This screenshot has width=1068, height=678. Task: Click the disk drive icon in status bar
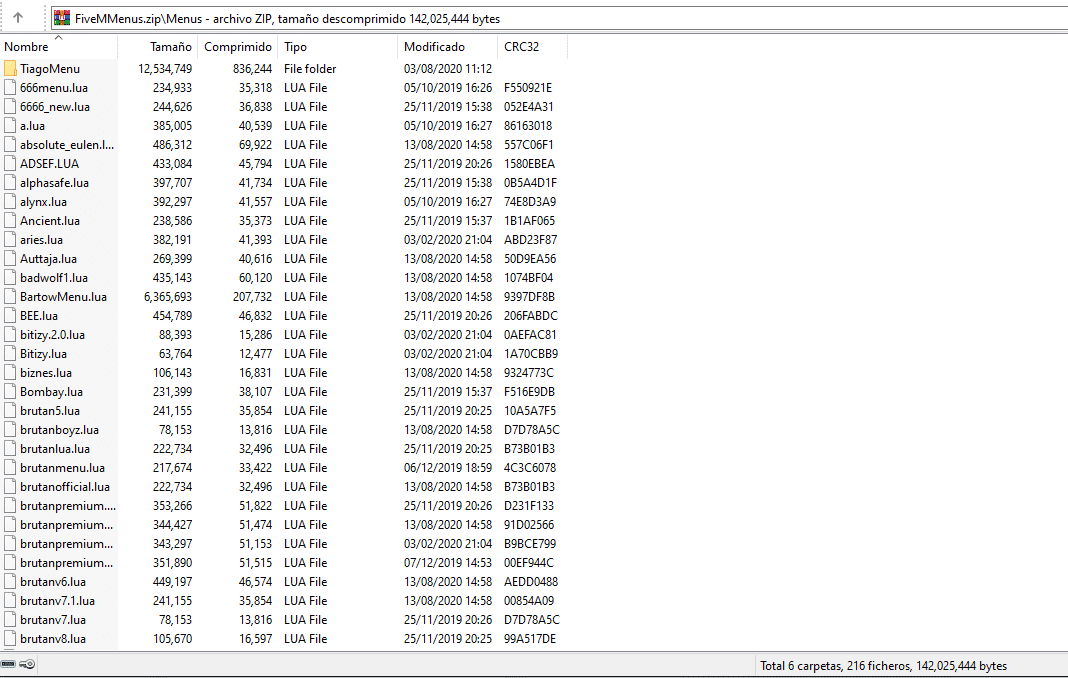pyautogui.click(x=8, y=664)
